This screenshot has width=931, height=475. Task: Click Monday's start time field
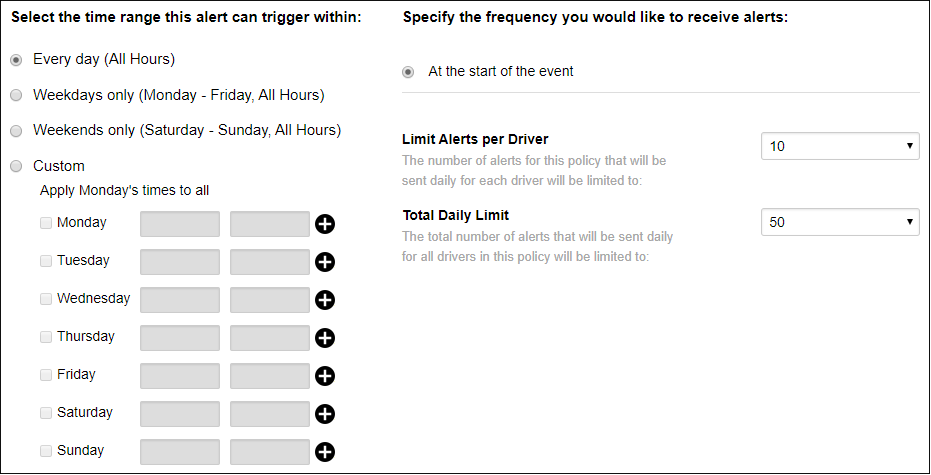180,224
